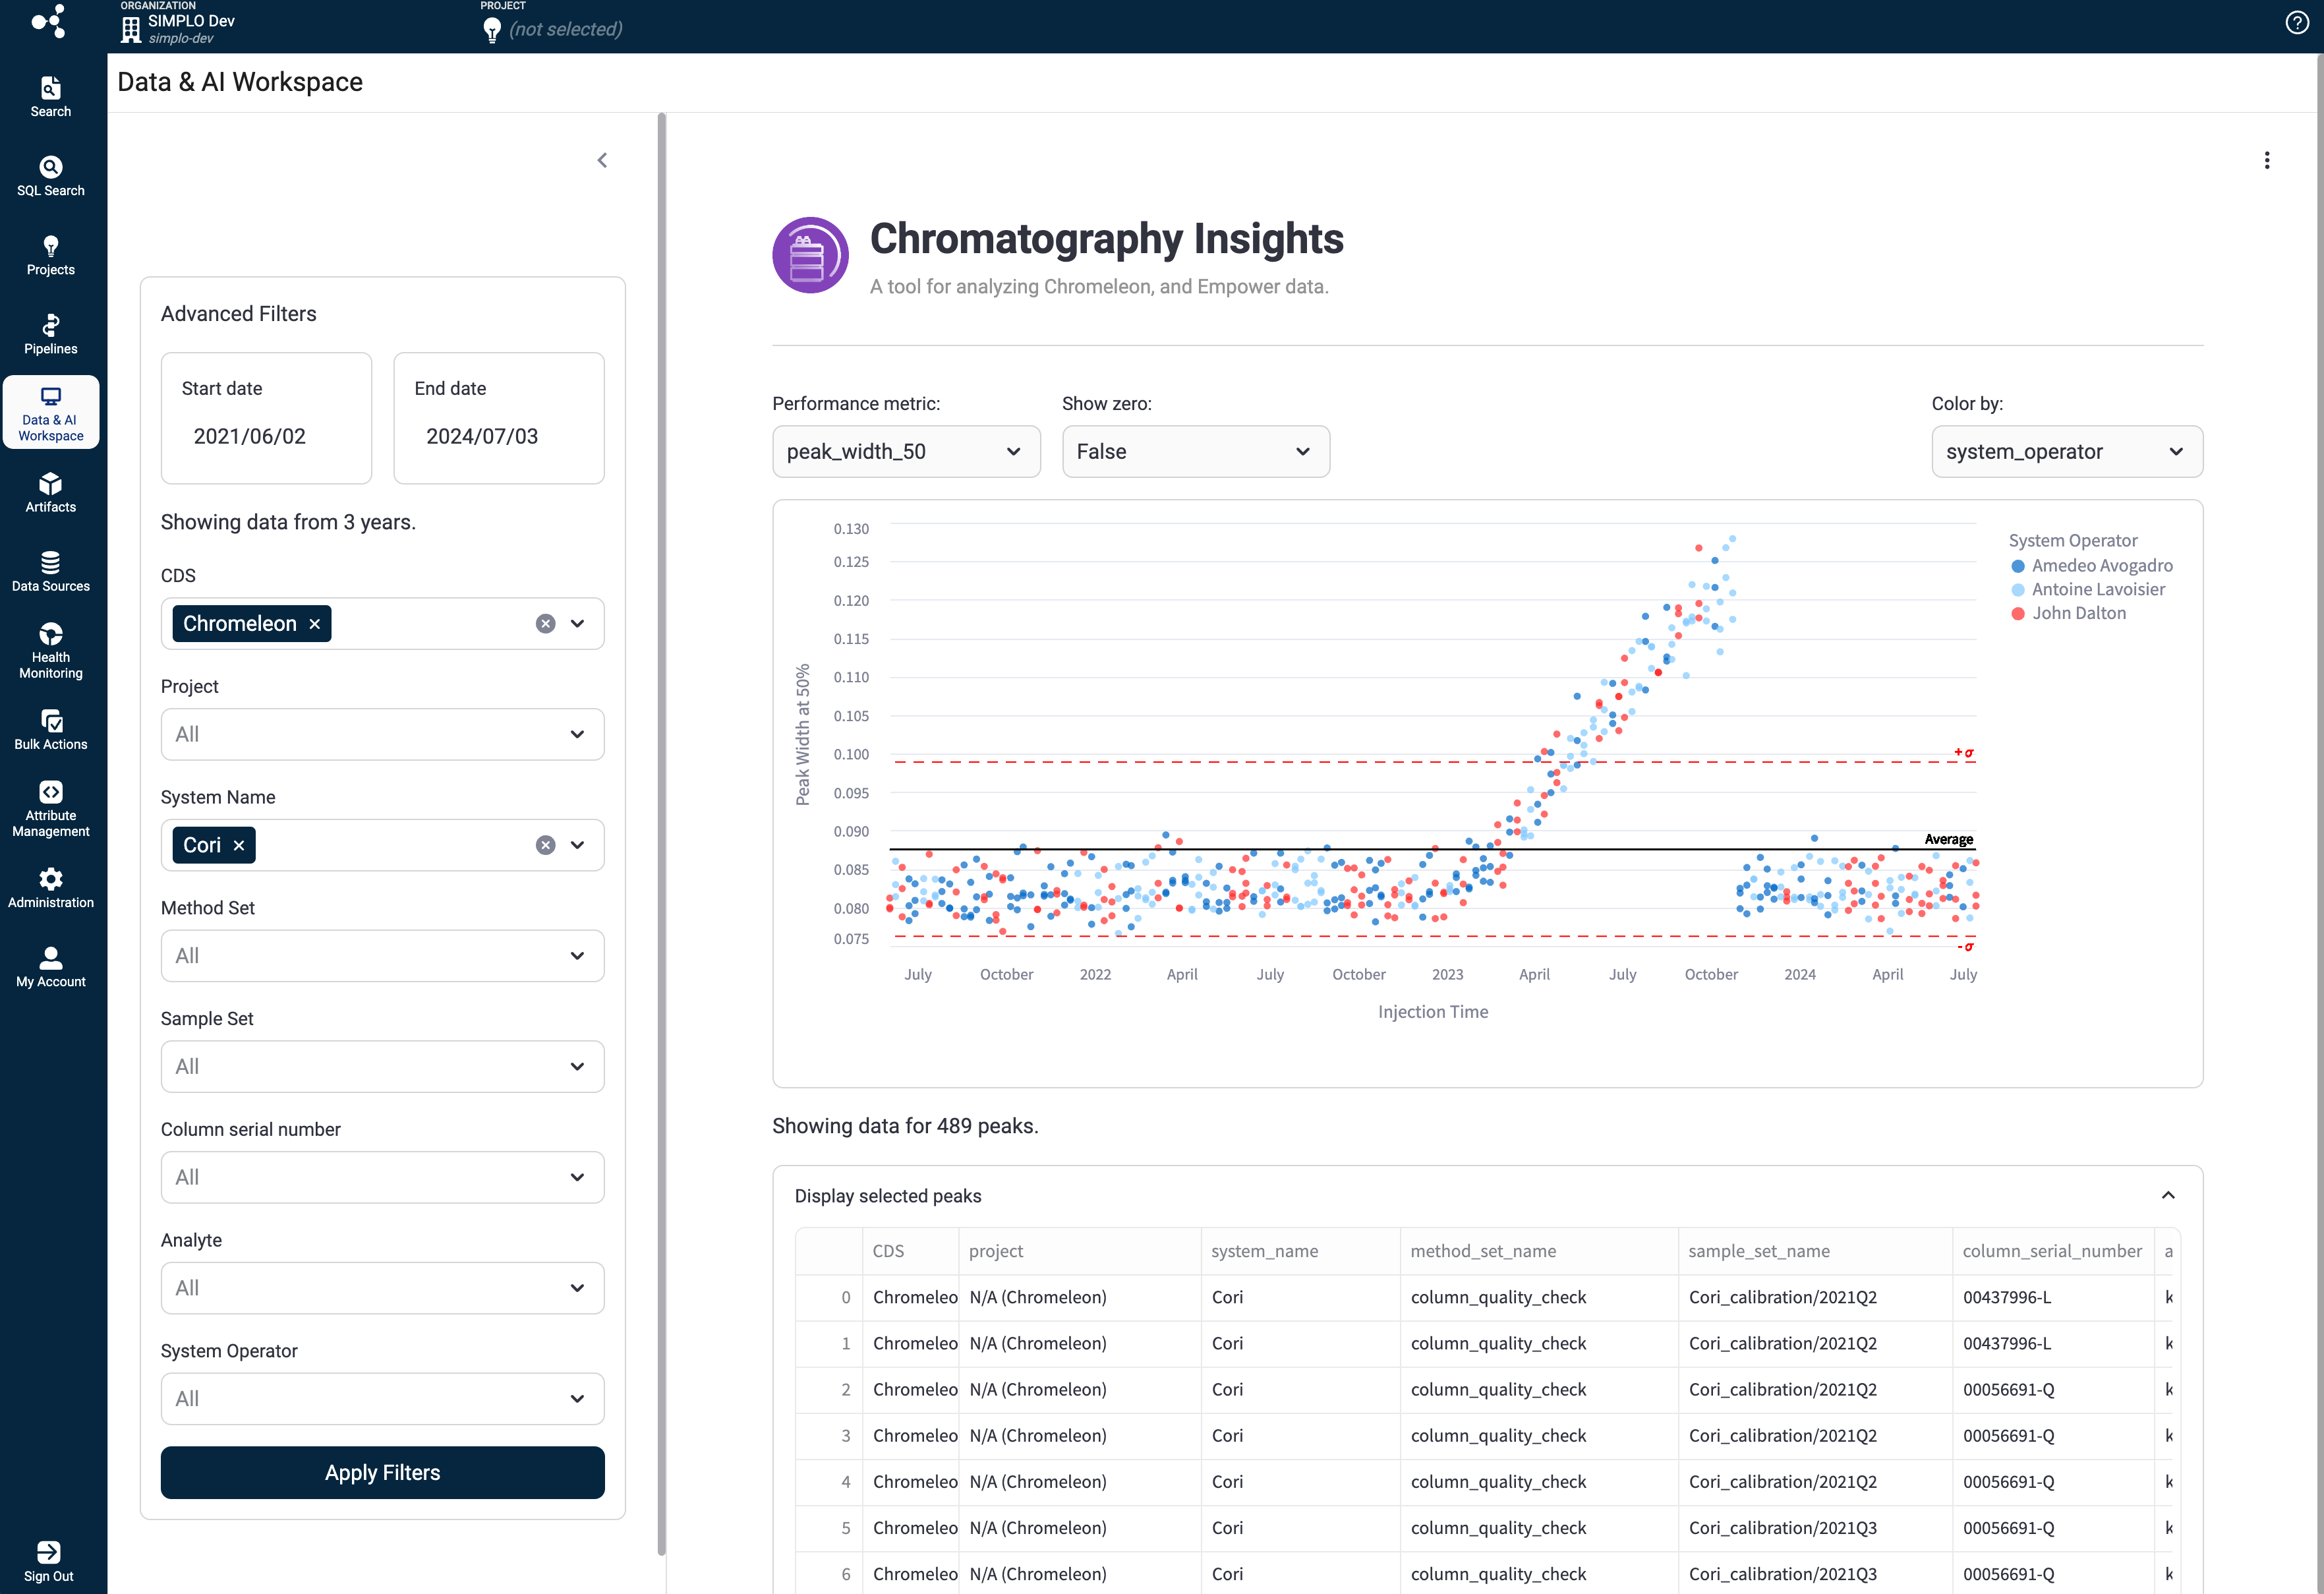
Task: Remove the Cori tag
Action: pyautogui.click(x=239, y=845)
